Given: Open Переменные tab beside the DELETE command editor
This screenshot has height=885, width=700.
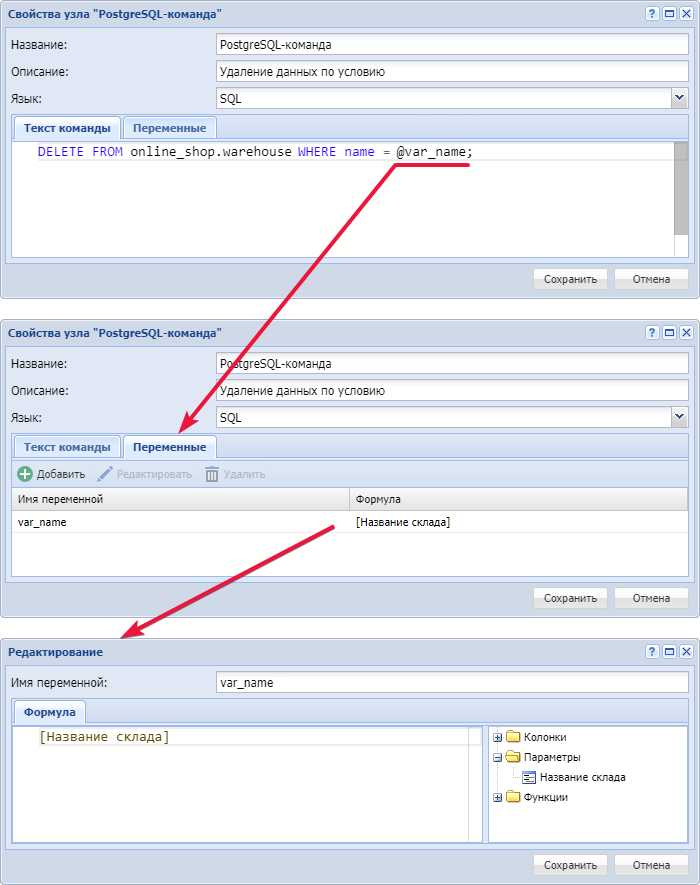Looking at the screenshot, I should (x=169, y=128).
